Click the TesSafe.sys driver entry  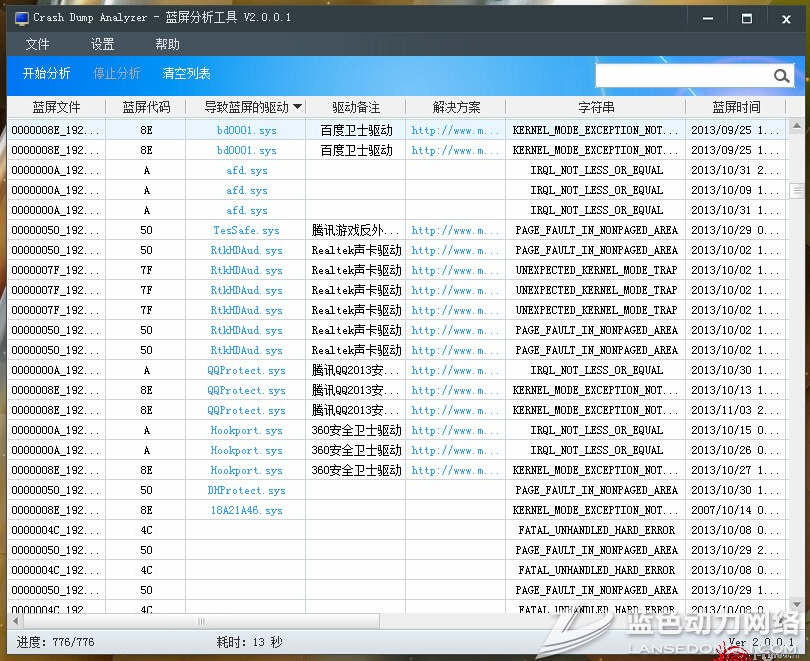click(246, 230)
